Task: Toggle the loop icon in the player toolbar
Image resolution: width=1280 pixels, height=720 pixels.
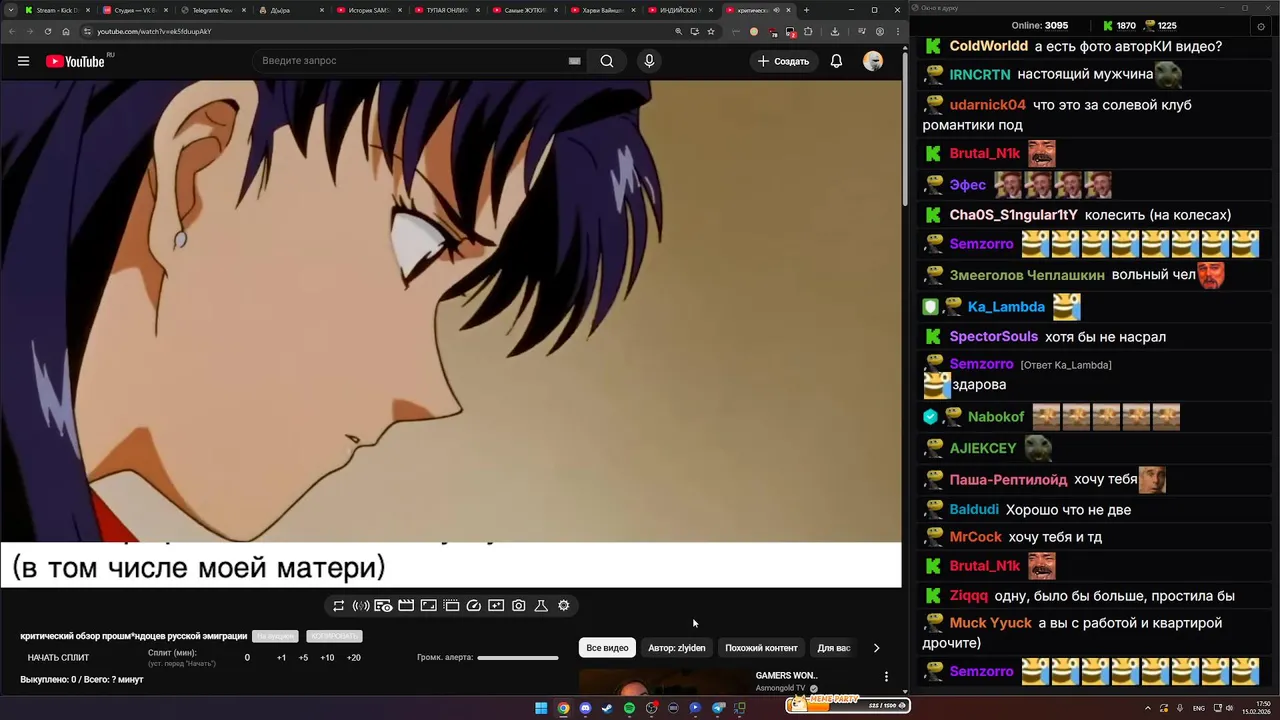Action: point(339,606)
